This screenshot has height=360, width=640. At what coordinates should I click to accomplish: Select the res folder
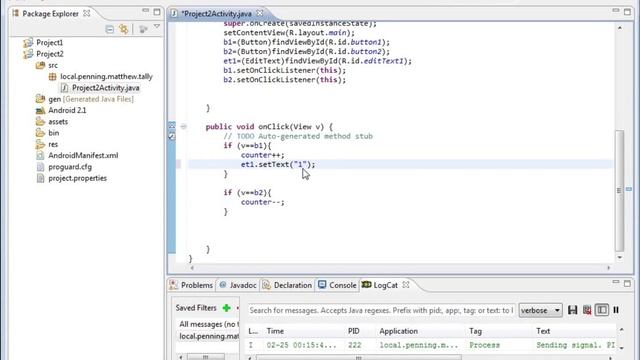53,144
